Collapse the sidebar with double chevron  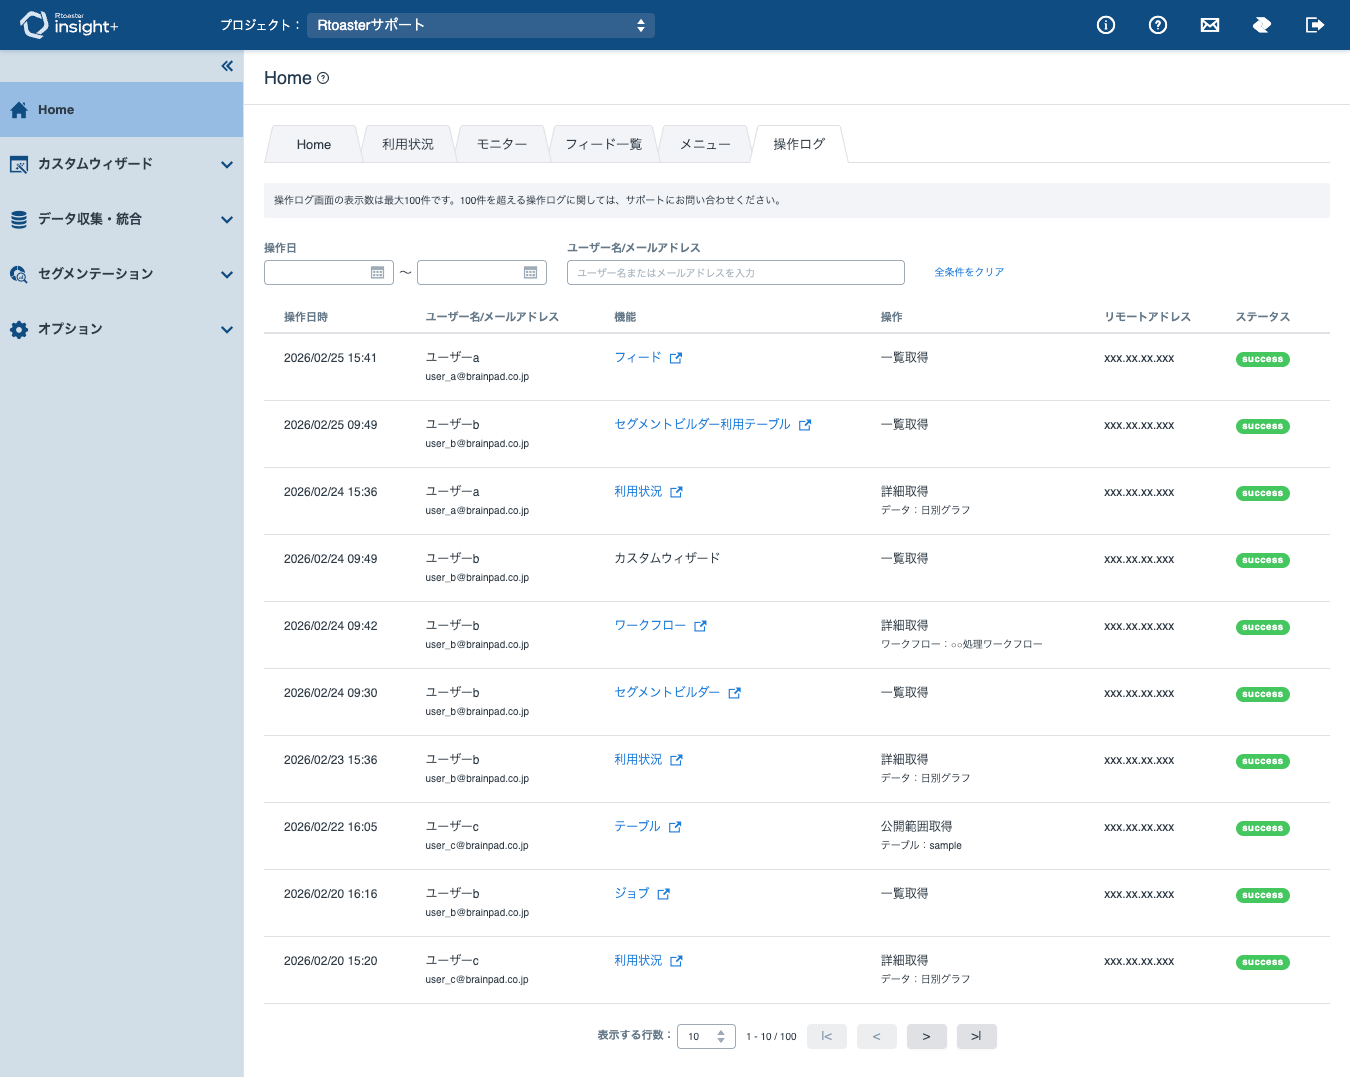point(227,66)
